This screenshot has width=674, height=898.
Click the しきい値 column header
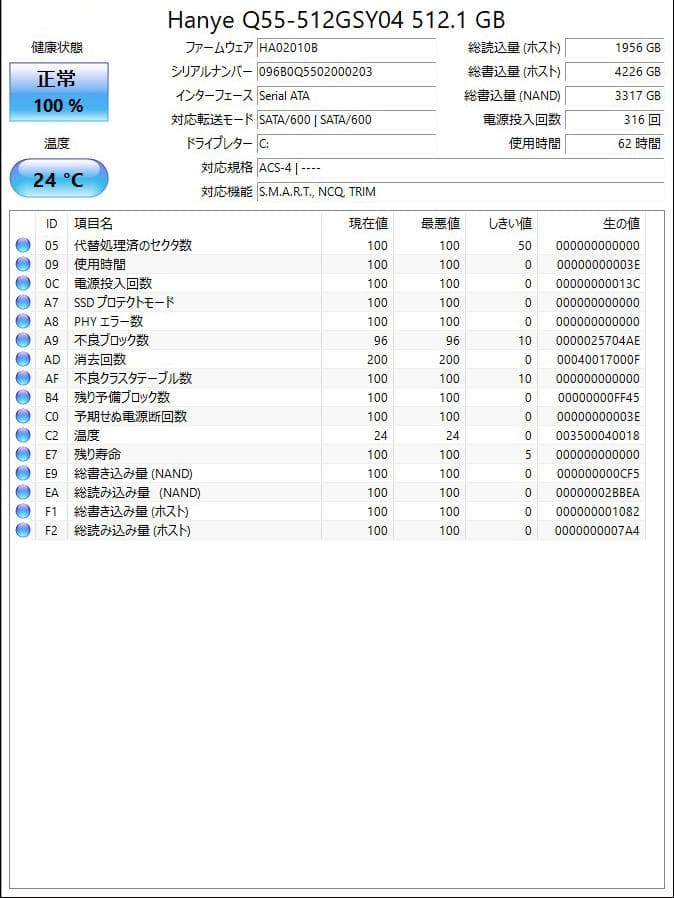tap(502, 223)
